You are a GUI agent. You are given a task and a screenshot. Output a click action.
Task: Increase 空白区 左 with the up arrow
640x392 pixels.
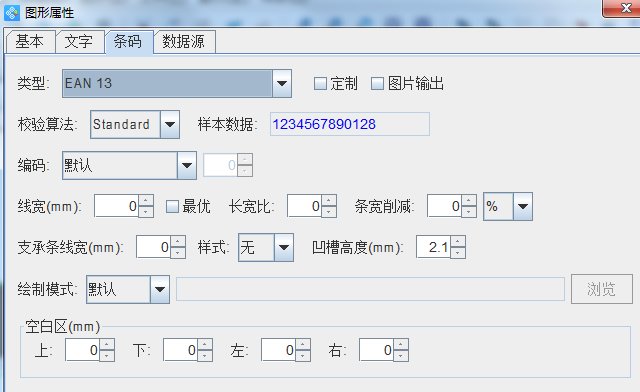[x=303, y=344]
